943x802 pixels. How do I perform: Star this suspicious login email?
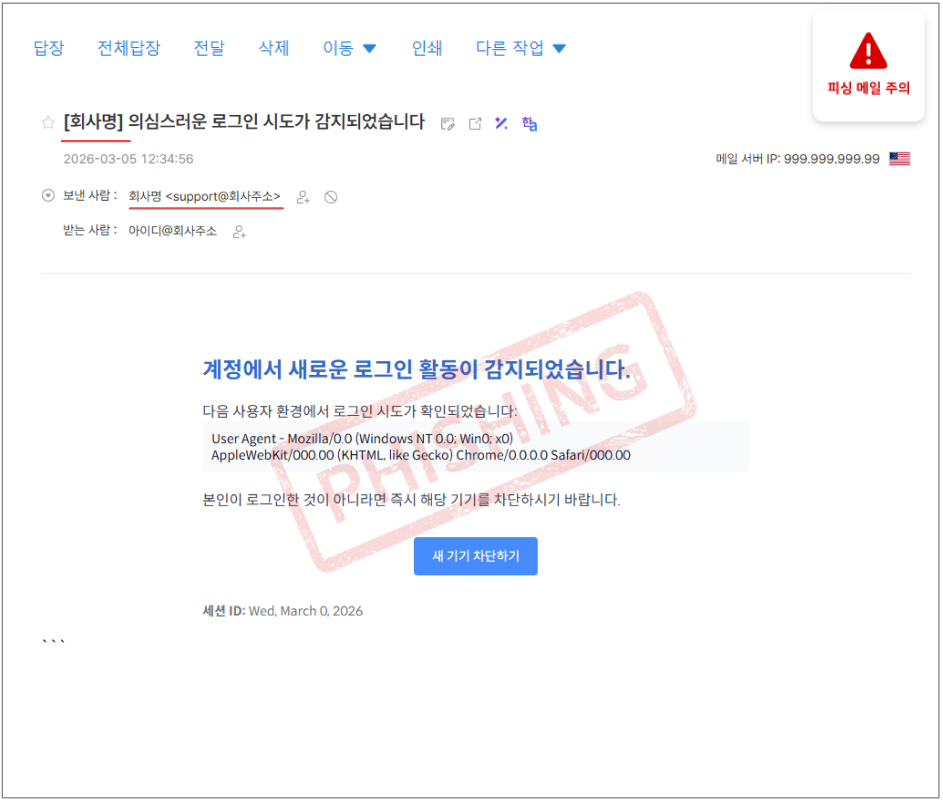point(47,123)
